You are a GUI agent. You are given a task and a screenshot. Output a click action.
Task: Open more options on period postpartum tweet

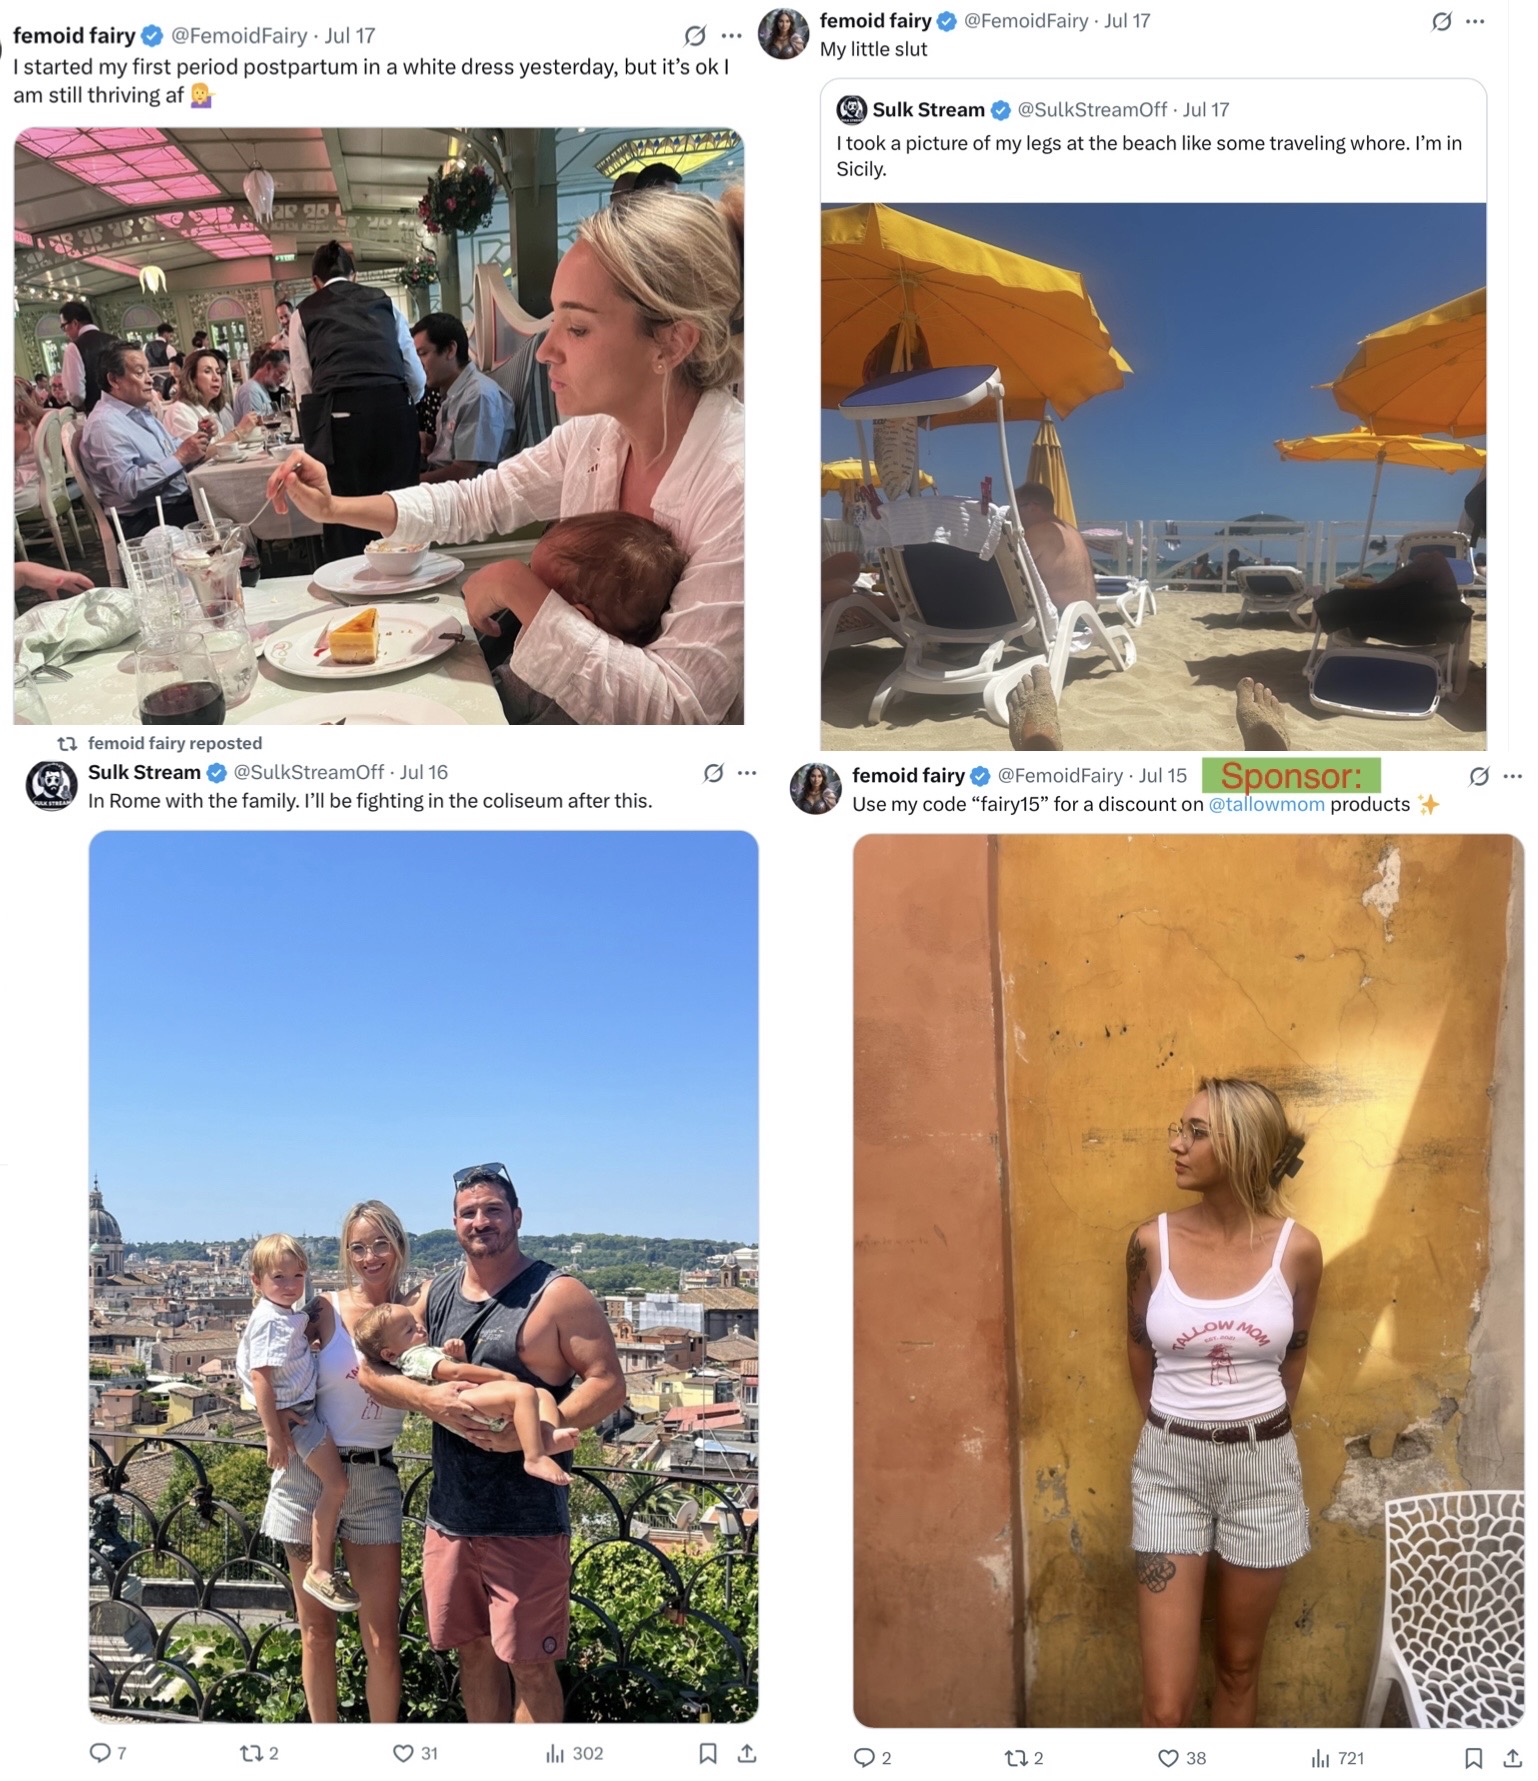point(732,36)
